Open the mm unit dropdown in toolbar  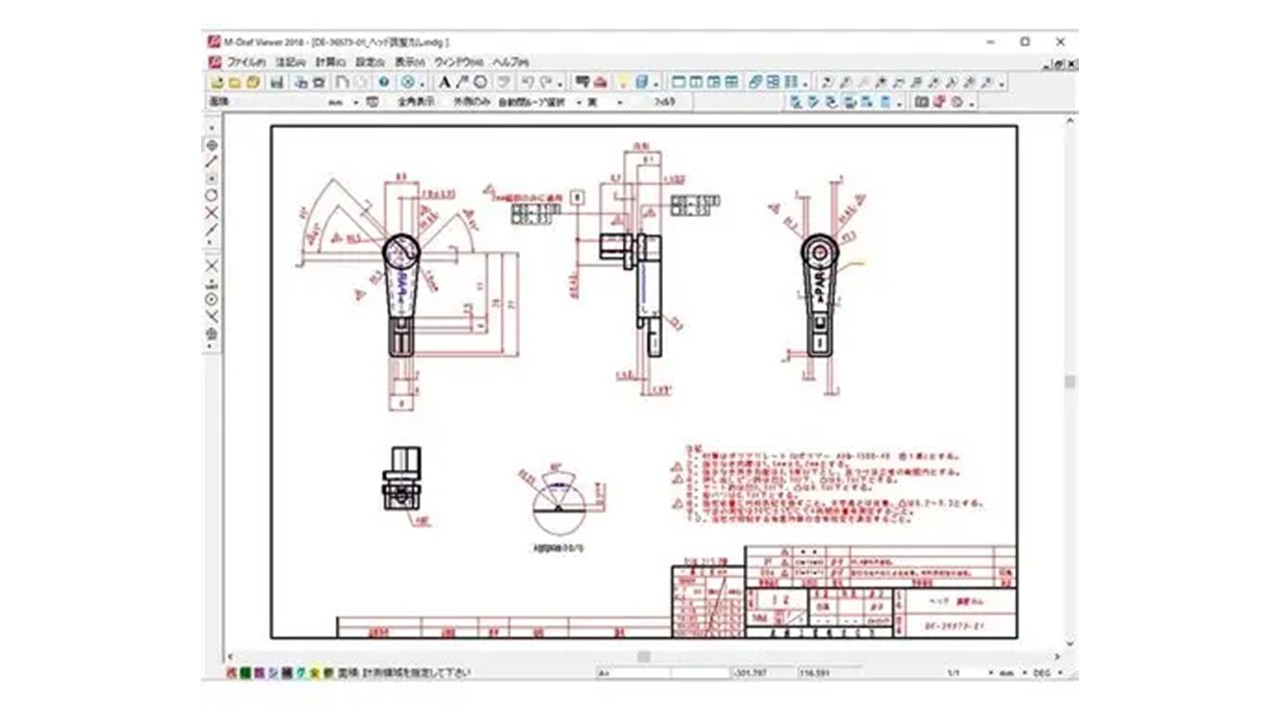point(357,102)
